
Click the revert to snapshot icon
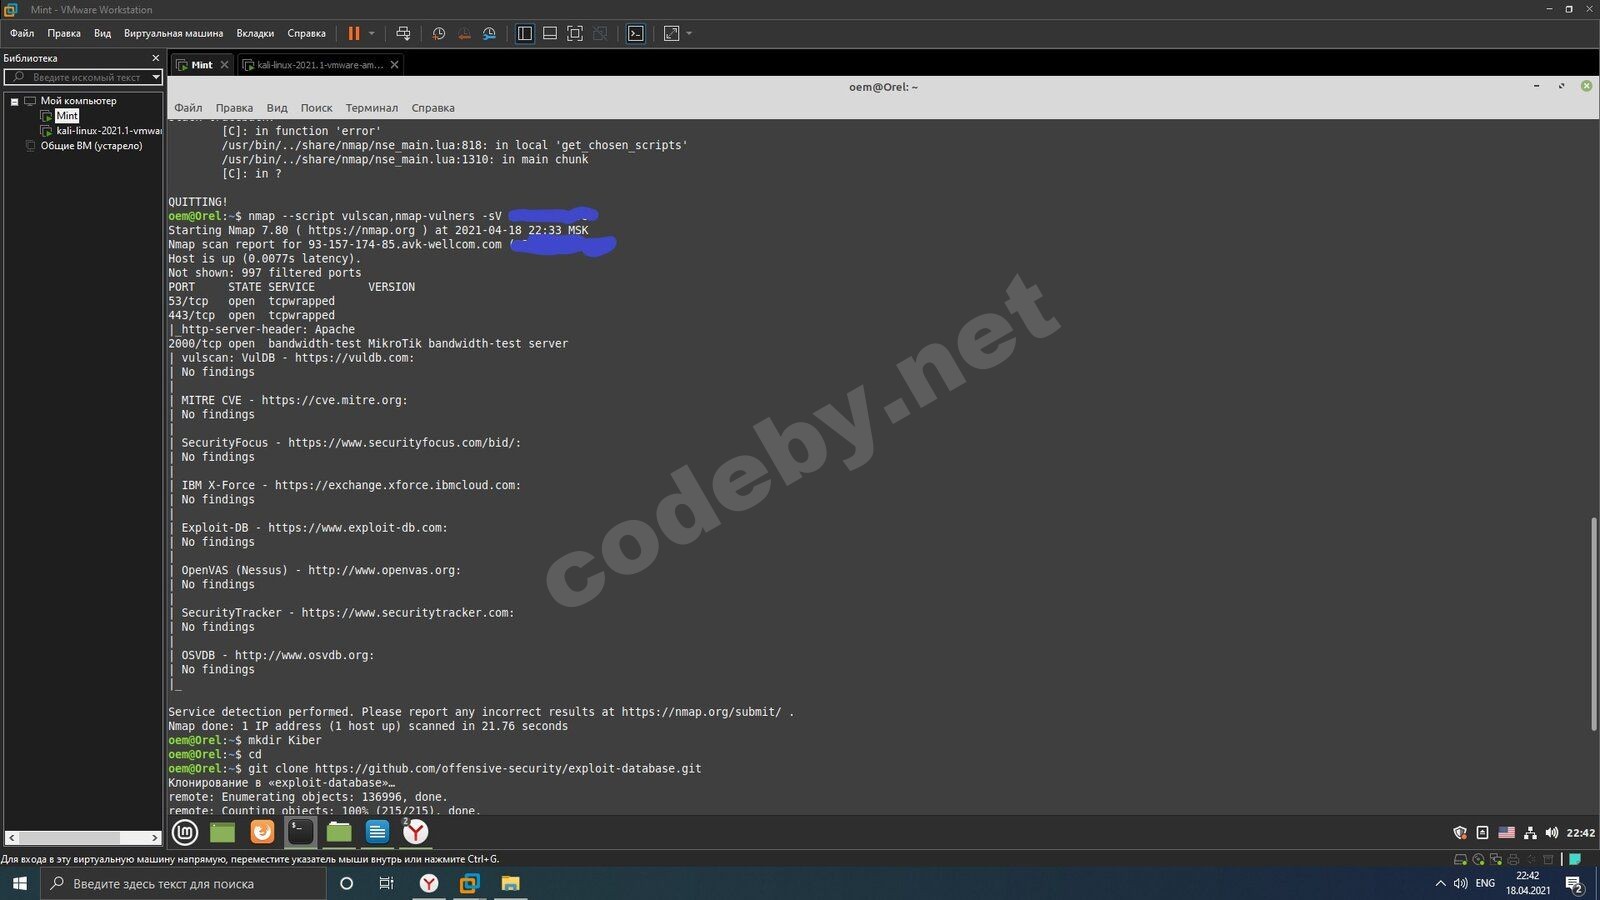pos(464,33)
